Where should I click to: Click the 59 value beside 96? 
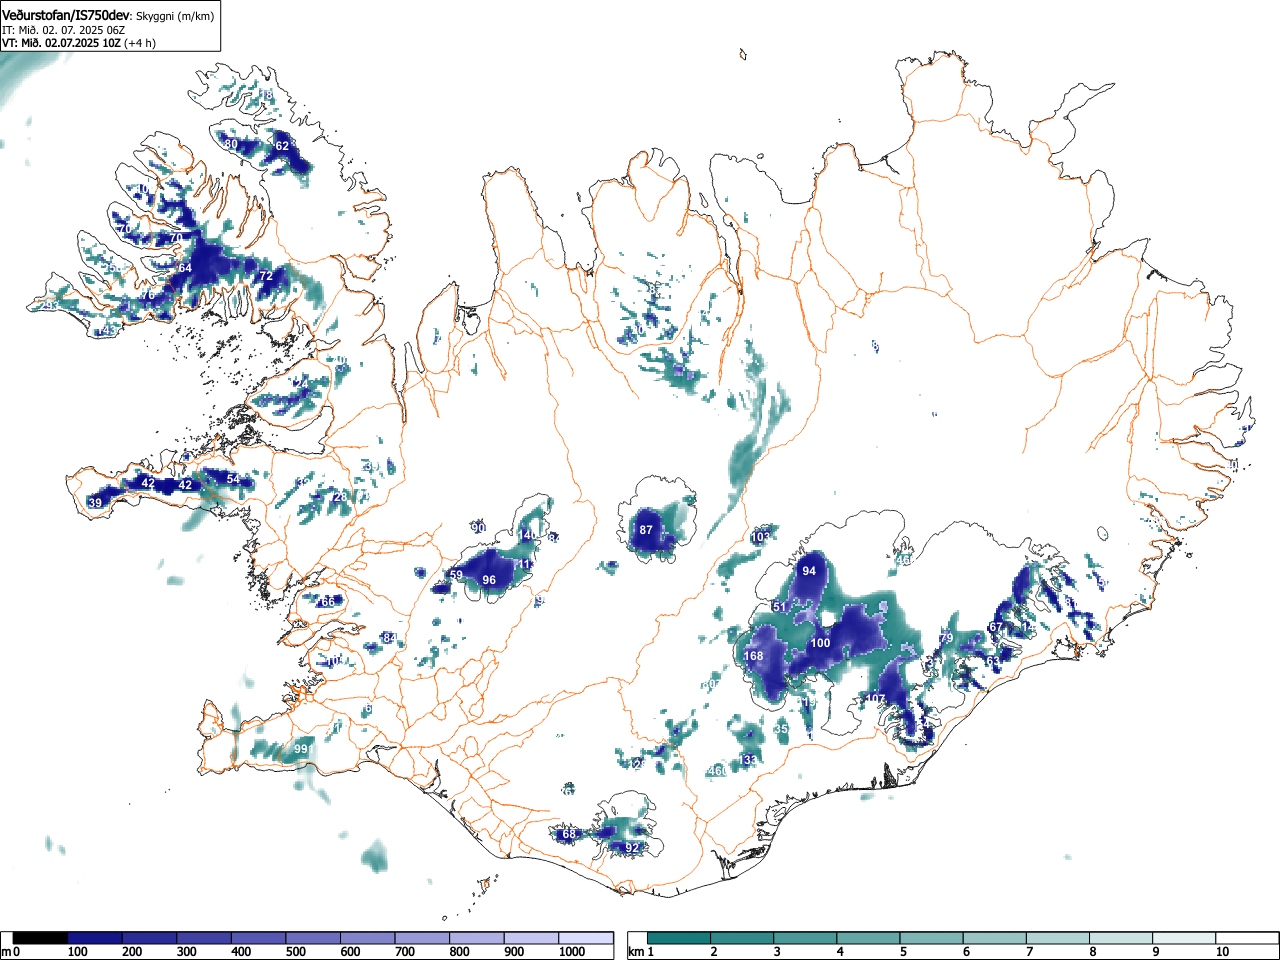tap(456, 575)
